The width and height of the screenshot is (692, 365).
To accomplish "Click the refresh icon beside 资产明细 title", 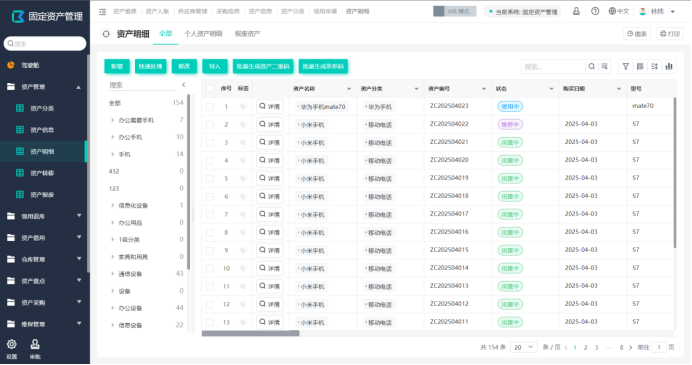I will [x=106, y=34].
